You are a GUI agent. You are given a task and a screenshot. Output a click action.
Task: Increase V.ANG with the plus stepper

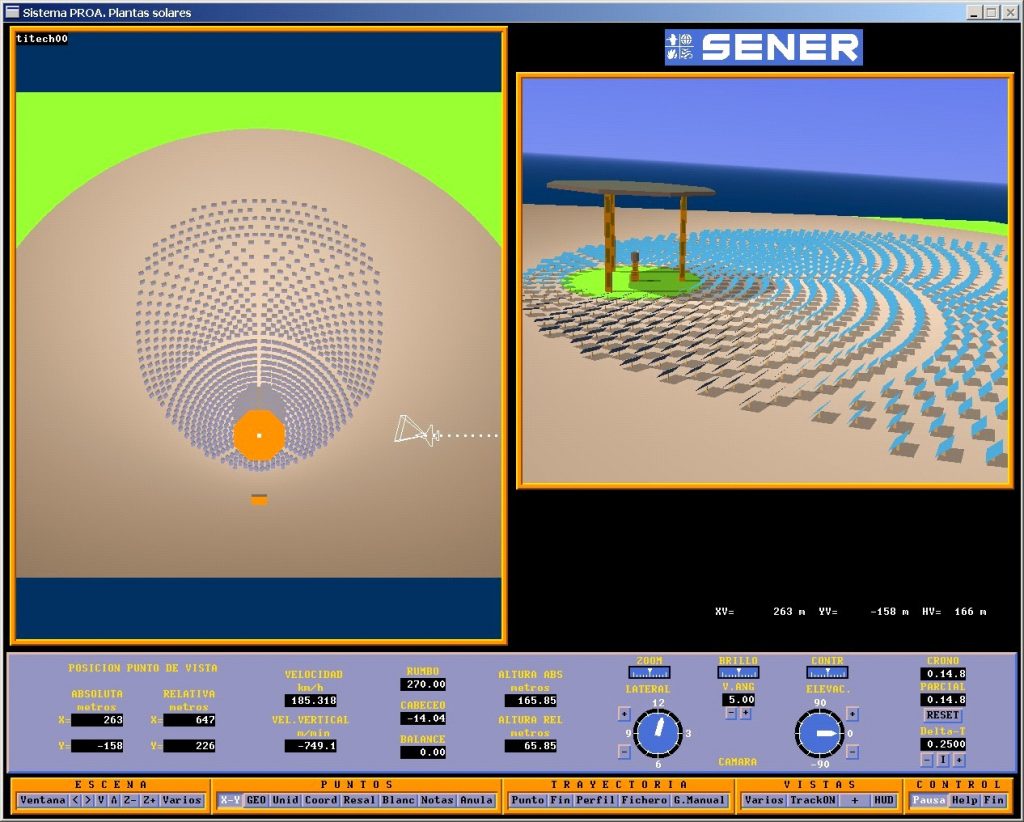745,714
